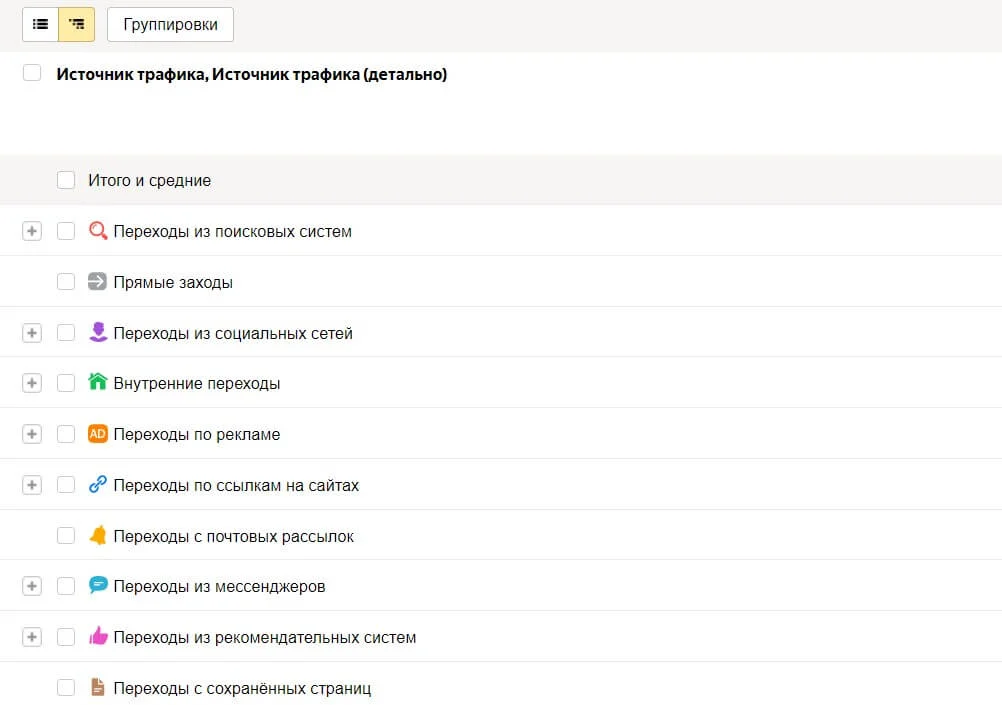Image resolution: width=1002 pixels, height=705 pixels.
Task: Expand the Переходы по рекламе row
Action: pyautogui.click(x=32, y=434)
